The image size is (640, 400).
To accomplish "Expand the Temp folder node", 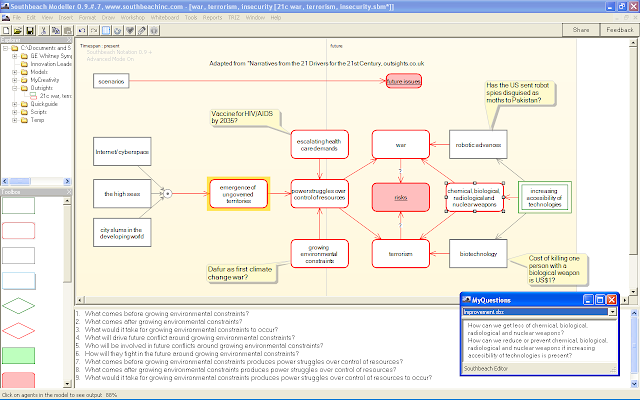I will coord(15,120).
